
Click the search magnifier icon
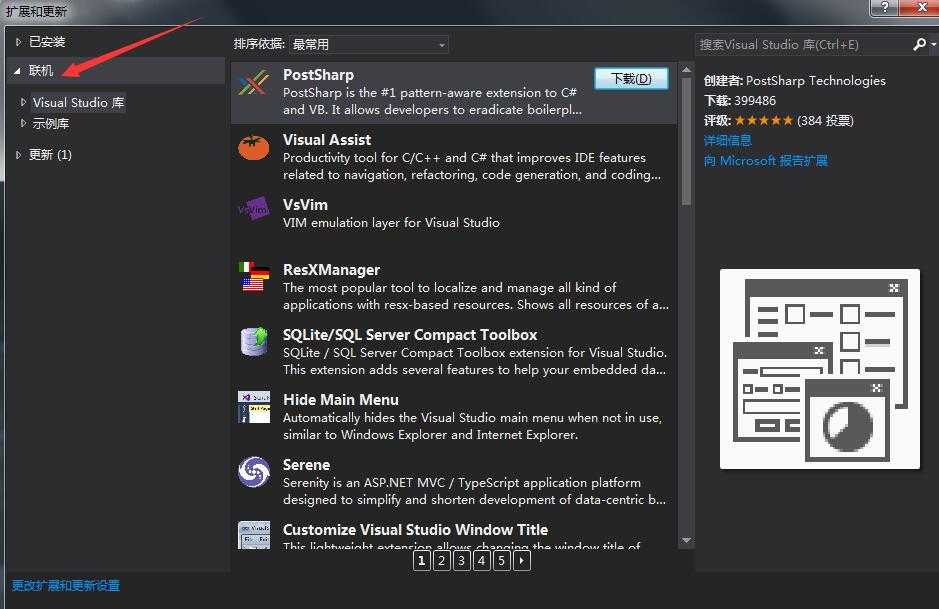pyautogui.click(x=919, y=44)
